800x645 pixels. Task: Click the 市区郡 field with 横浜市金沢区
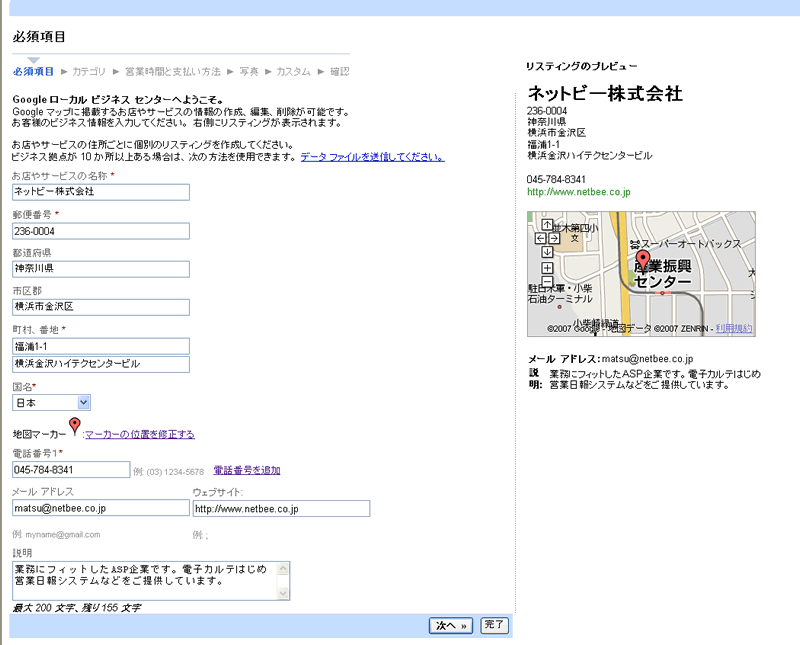(101, 307)
